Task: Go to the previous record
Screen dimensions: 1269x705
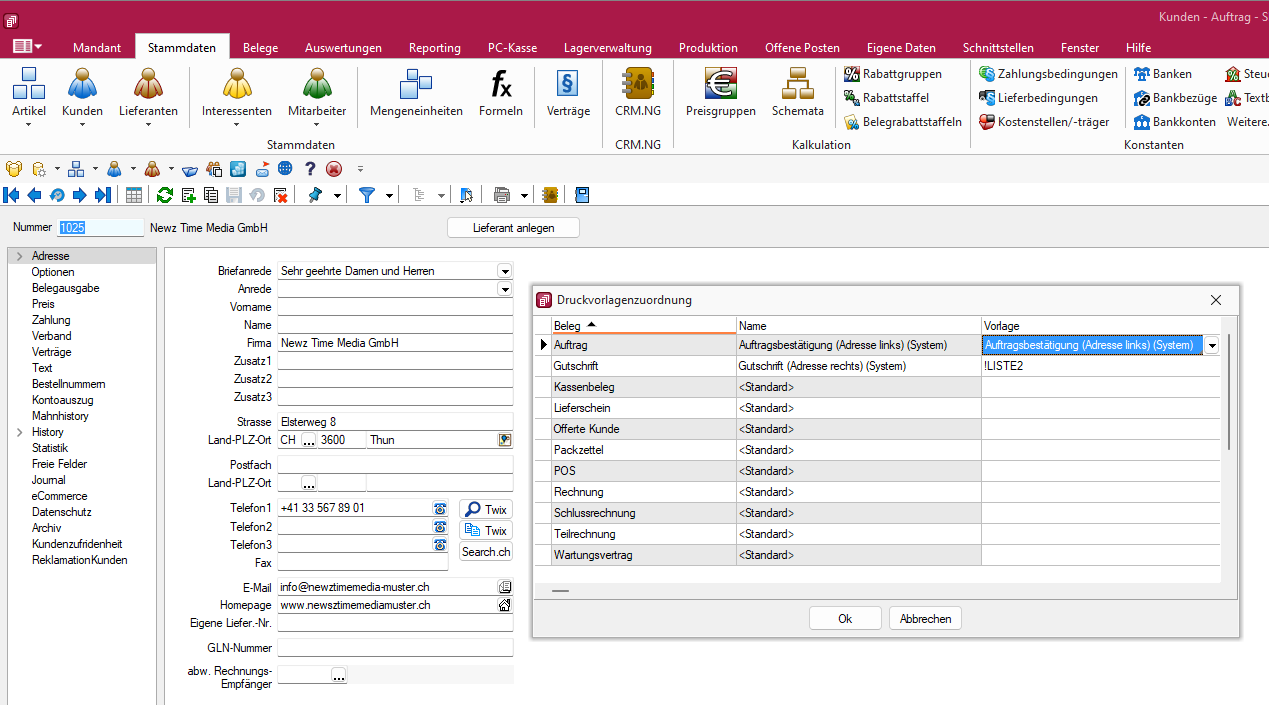Action: (34, 195)
